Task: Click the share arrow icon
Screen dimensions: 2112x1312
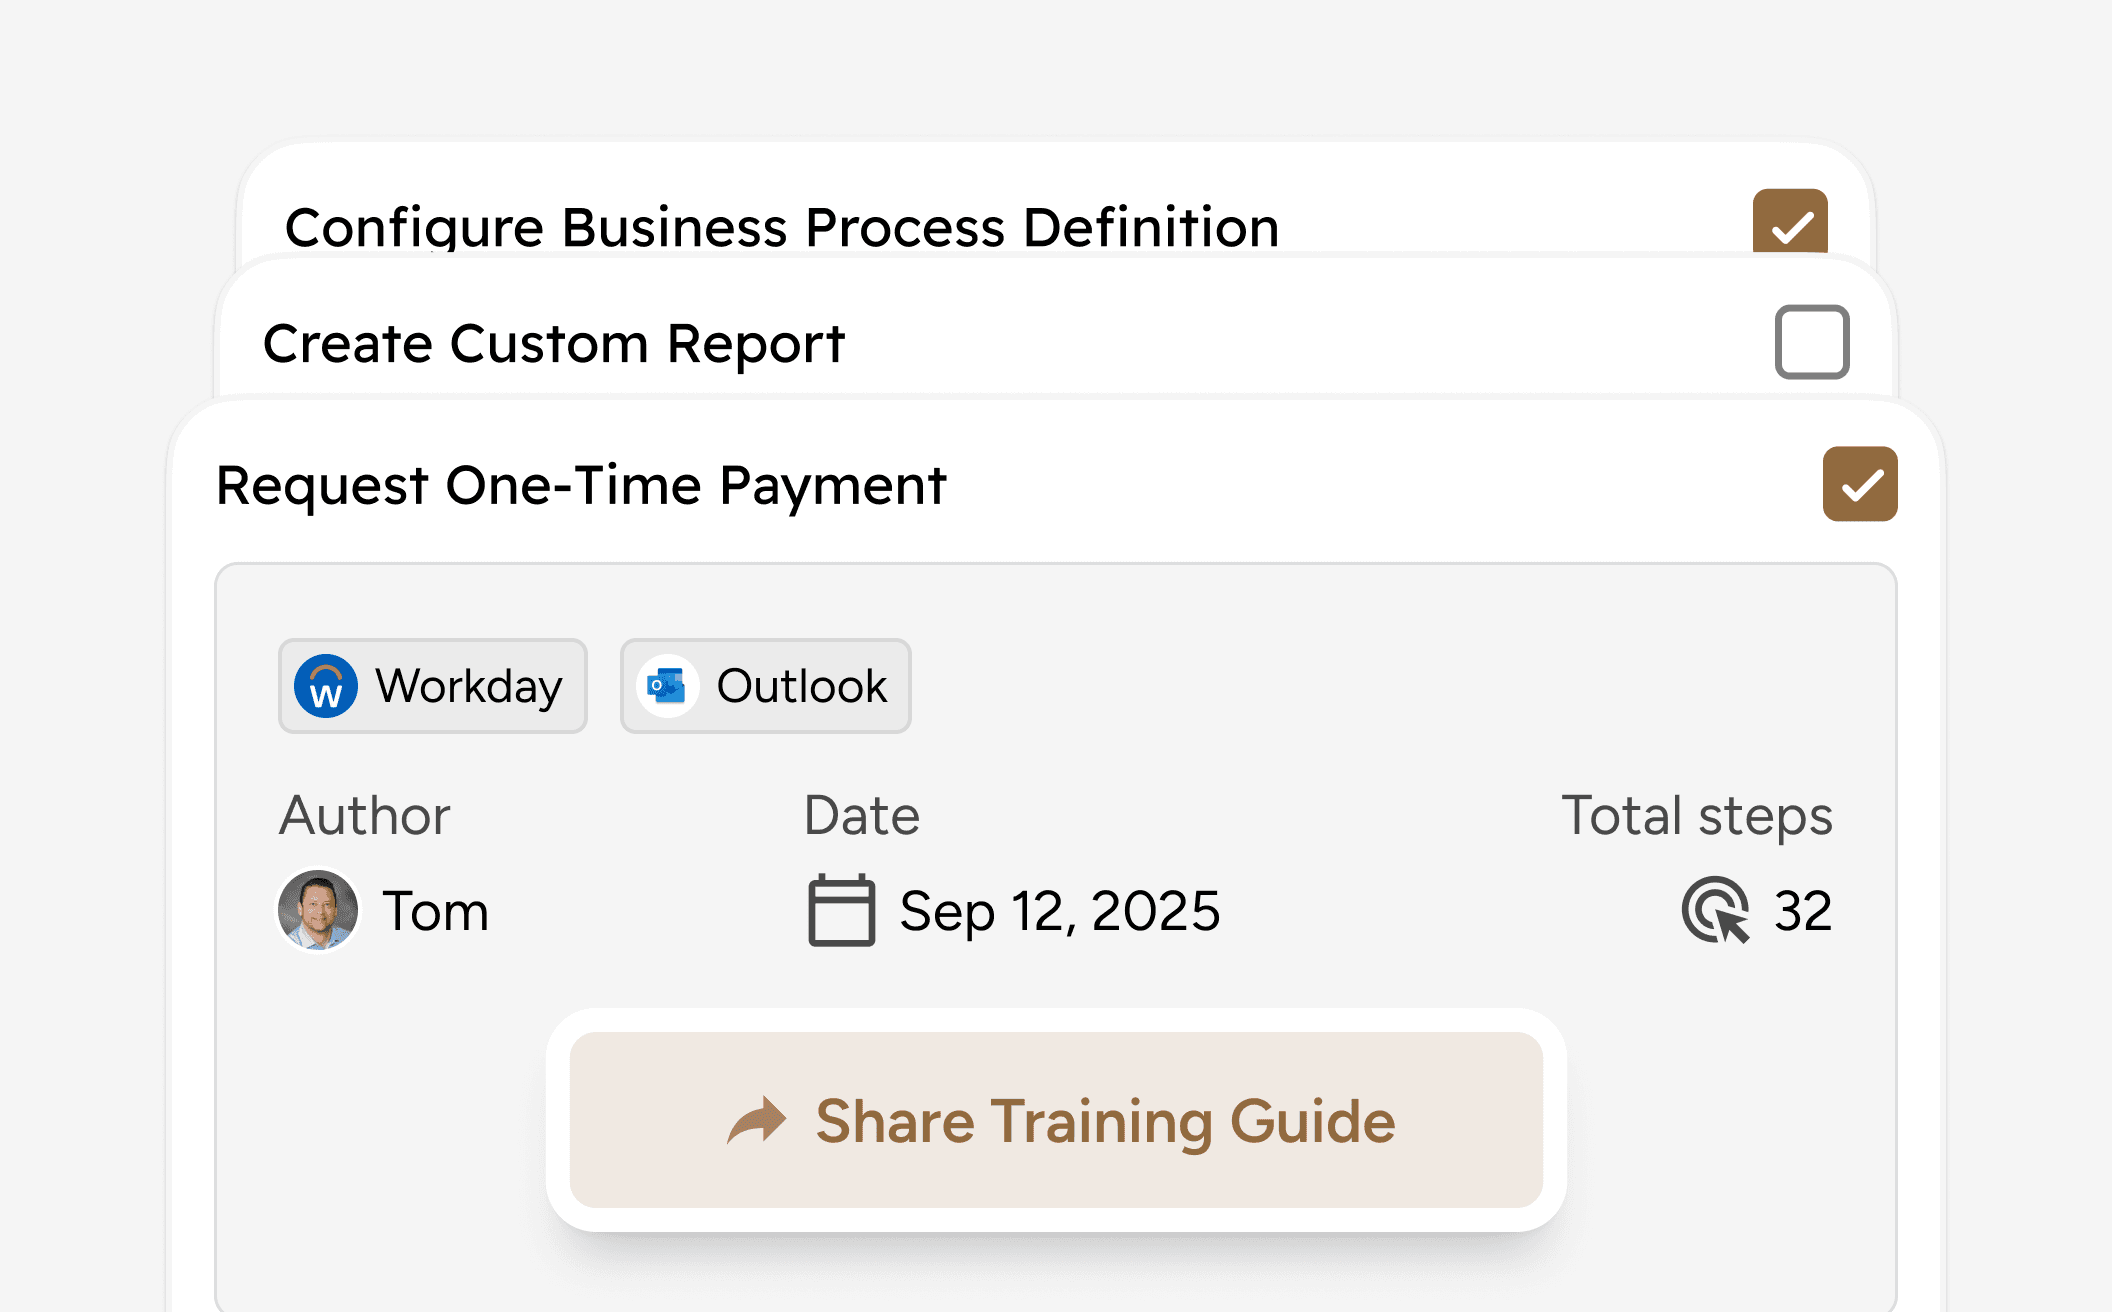Action: pyautogui.click(x=757, y=1120)
